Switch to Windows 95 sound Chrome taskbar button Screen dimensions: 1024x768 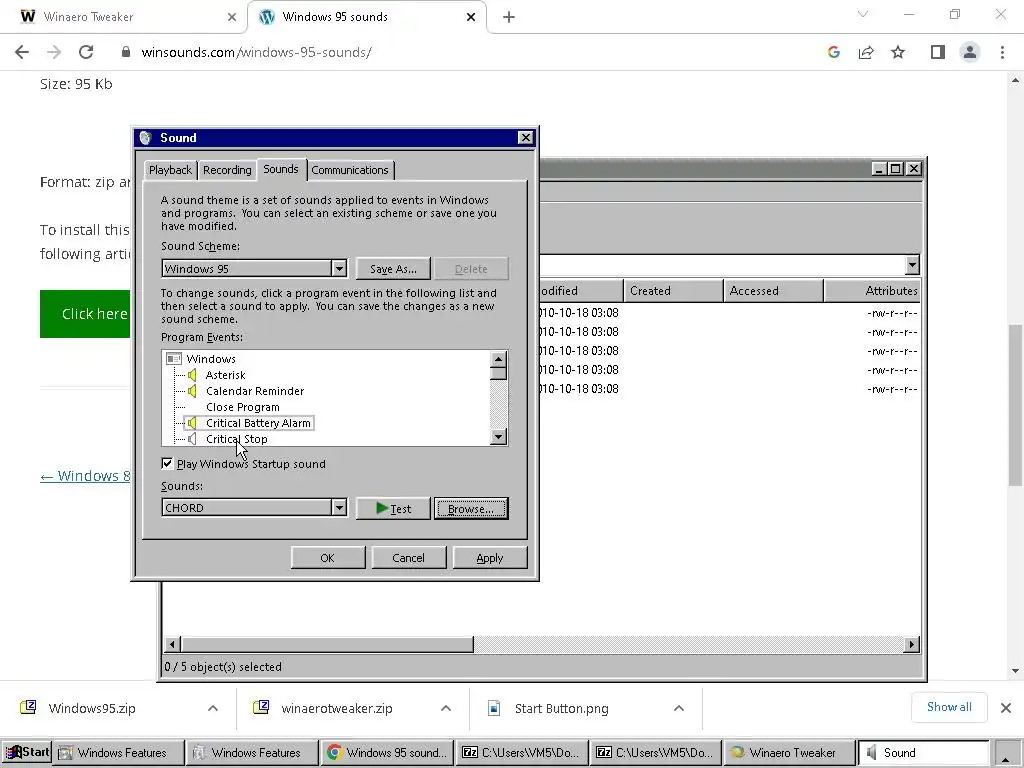[x=387, y=752]
